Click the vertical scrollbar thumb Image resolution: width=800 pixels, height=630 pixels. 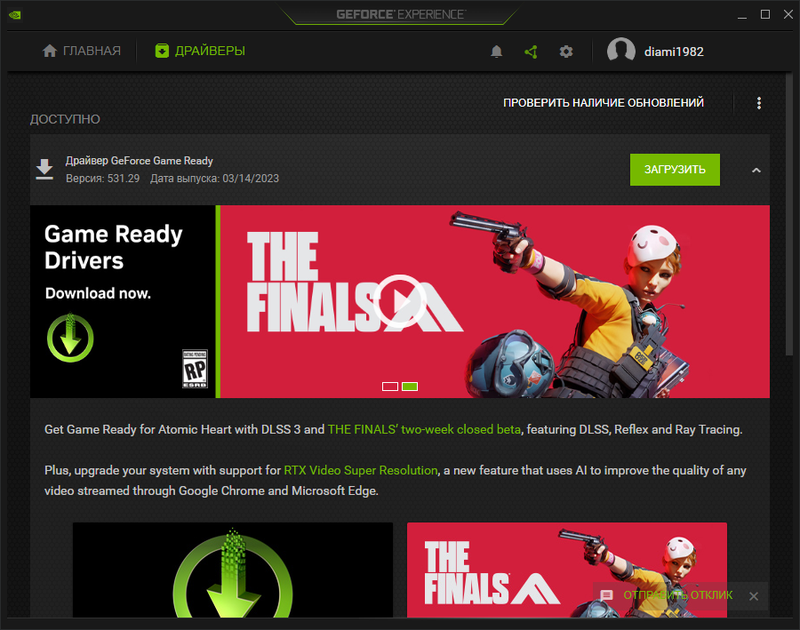point(789,214)
